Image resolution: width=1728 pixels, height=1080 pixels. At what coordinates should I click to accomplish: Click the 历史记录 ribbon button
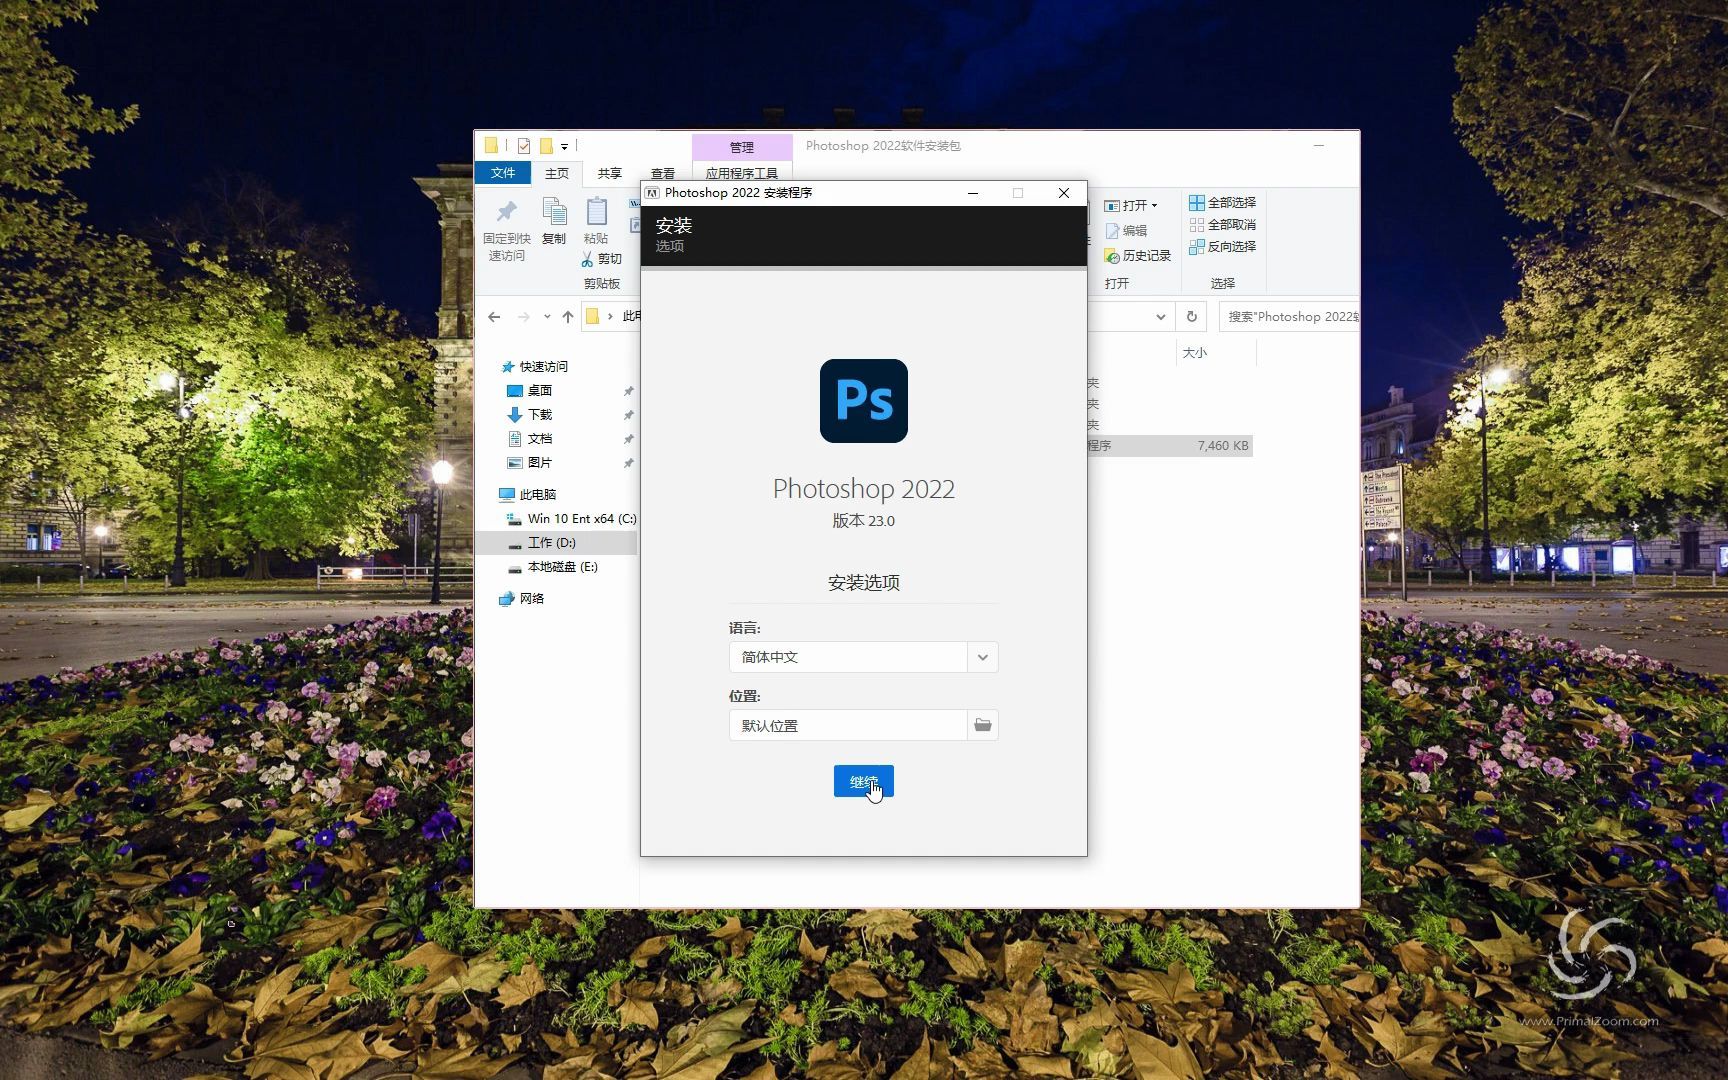click(1137, 256)
